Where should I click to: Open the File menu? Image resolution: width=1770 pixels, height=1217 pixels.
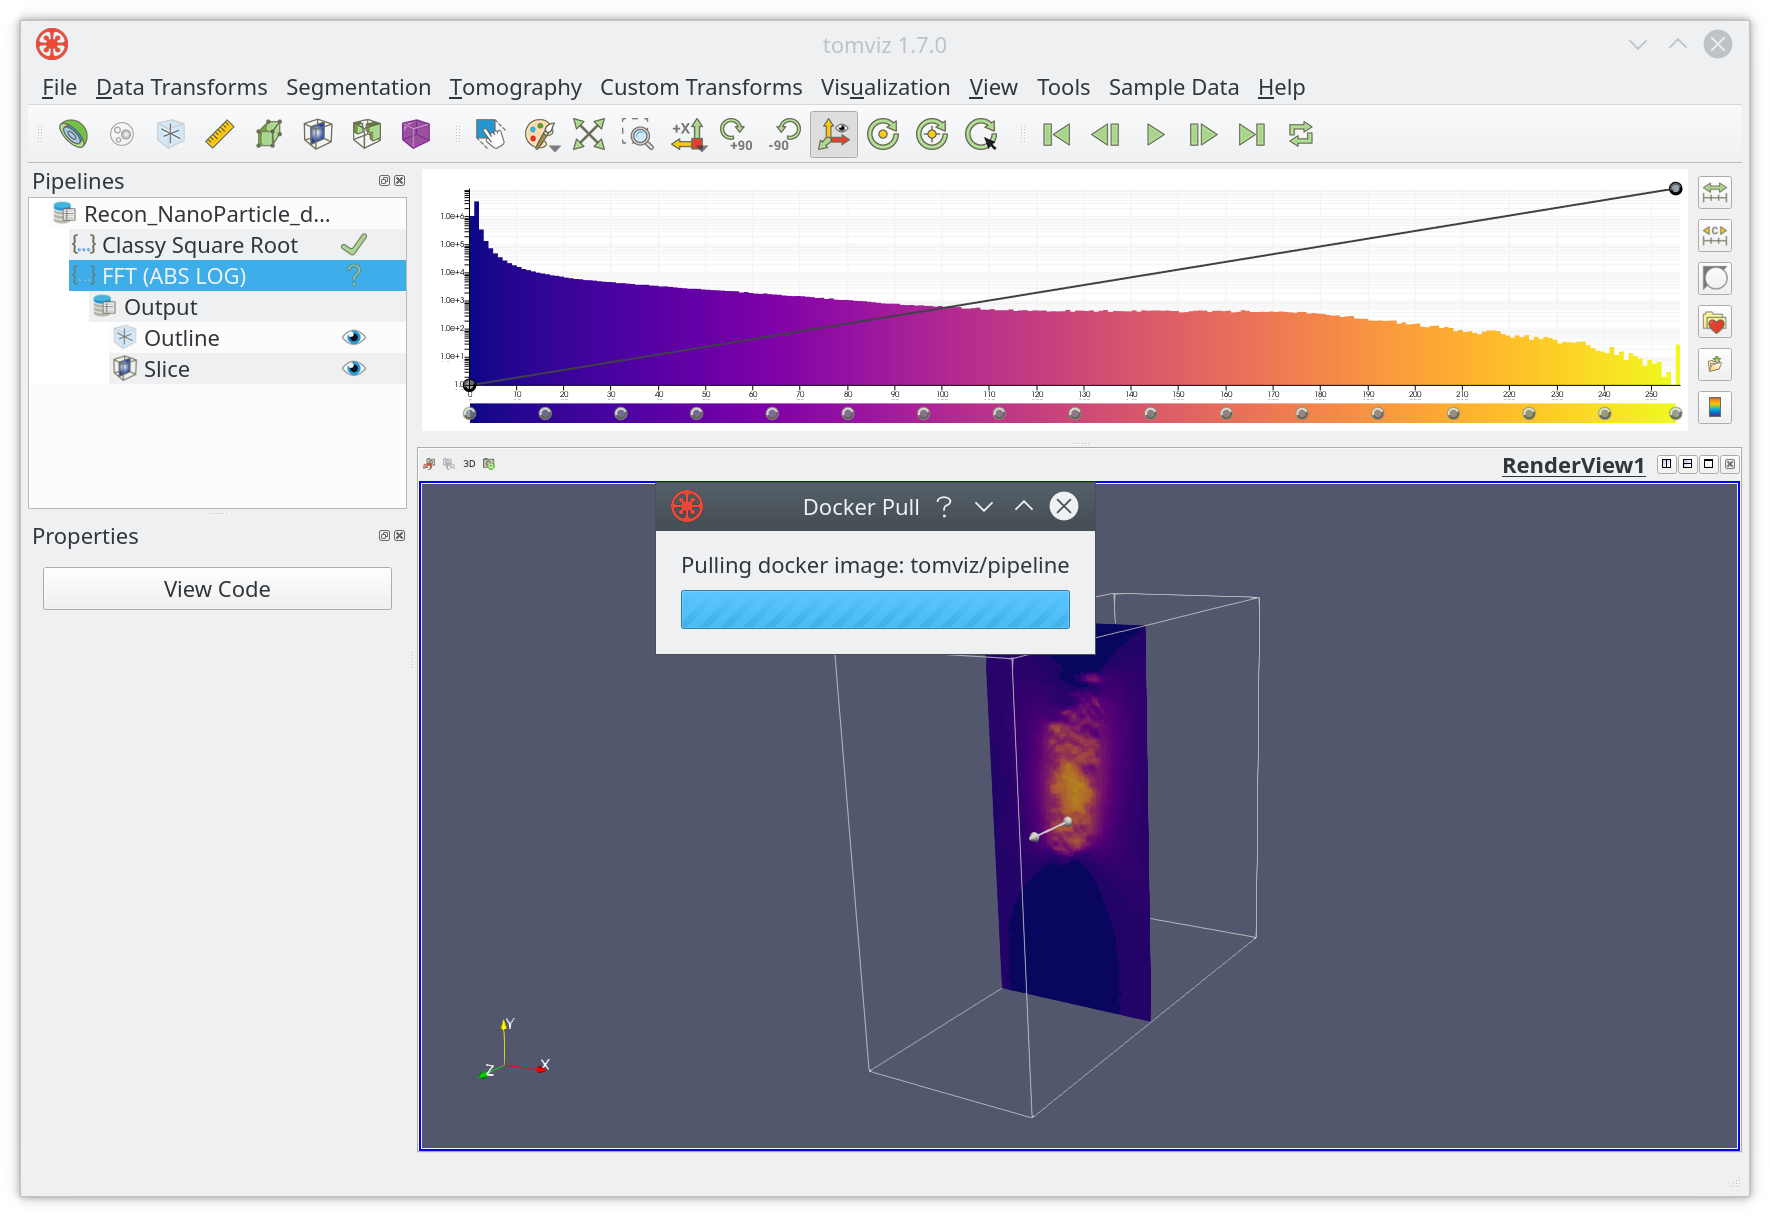pyautogui.click(x=59, y=88)
